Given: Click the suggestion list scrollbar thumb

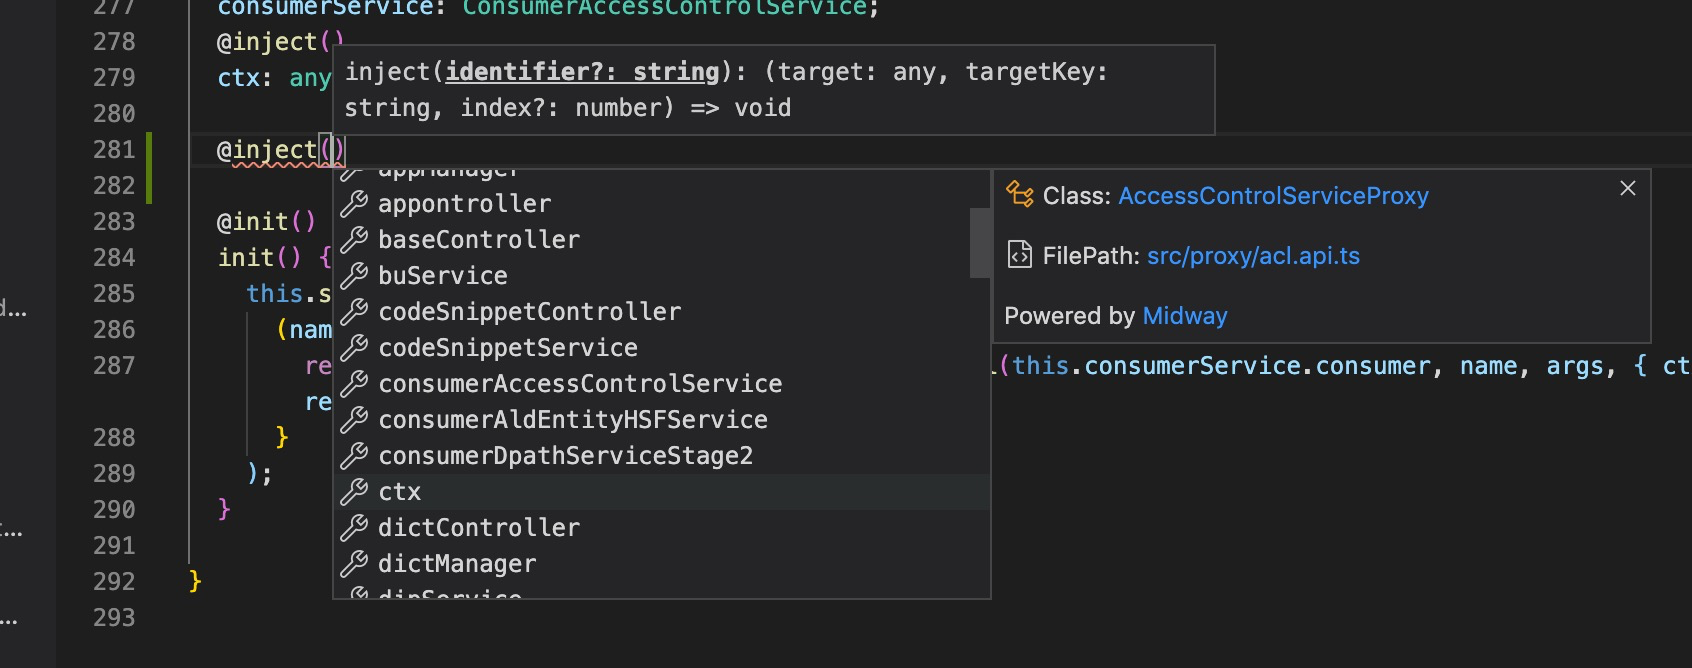Looking at the screenshot, I should click(x=980, y=242).
